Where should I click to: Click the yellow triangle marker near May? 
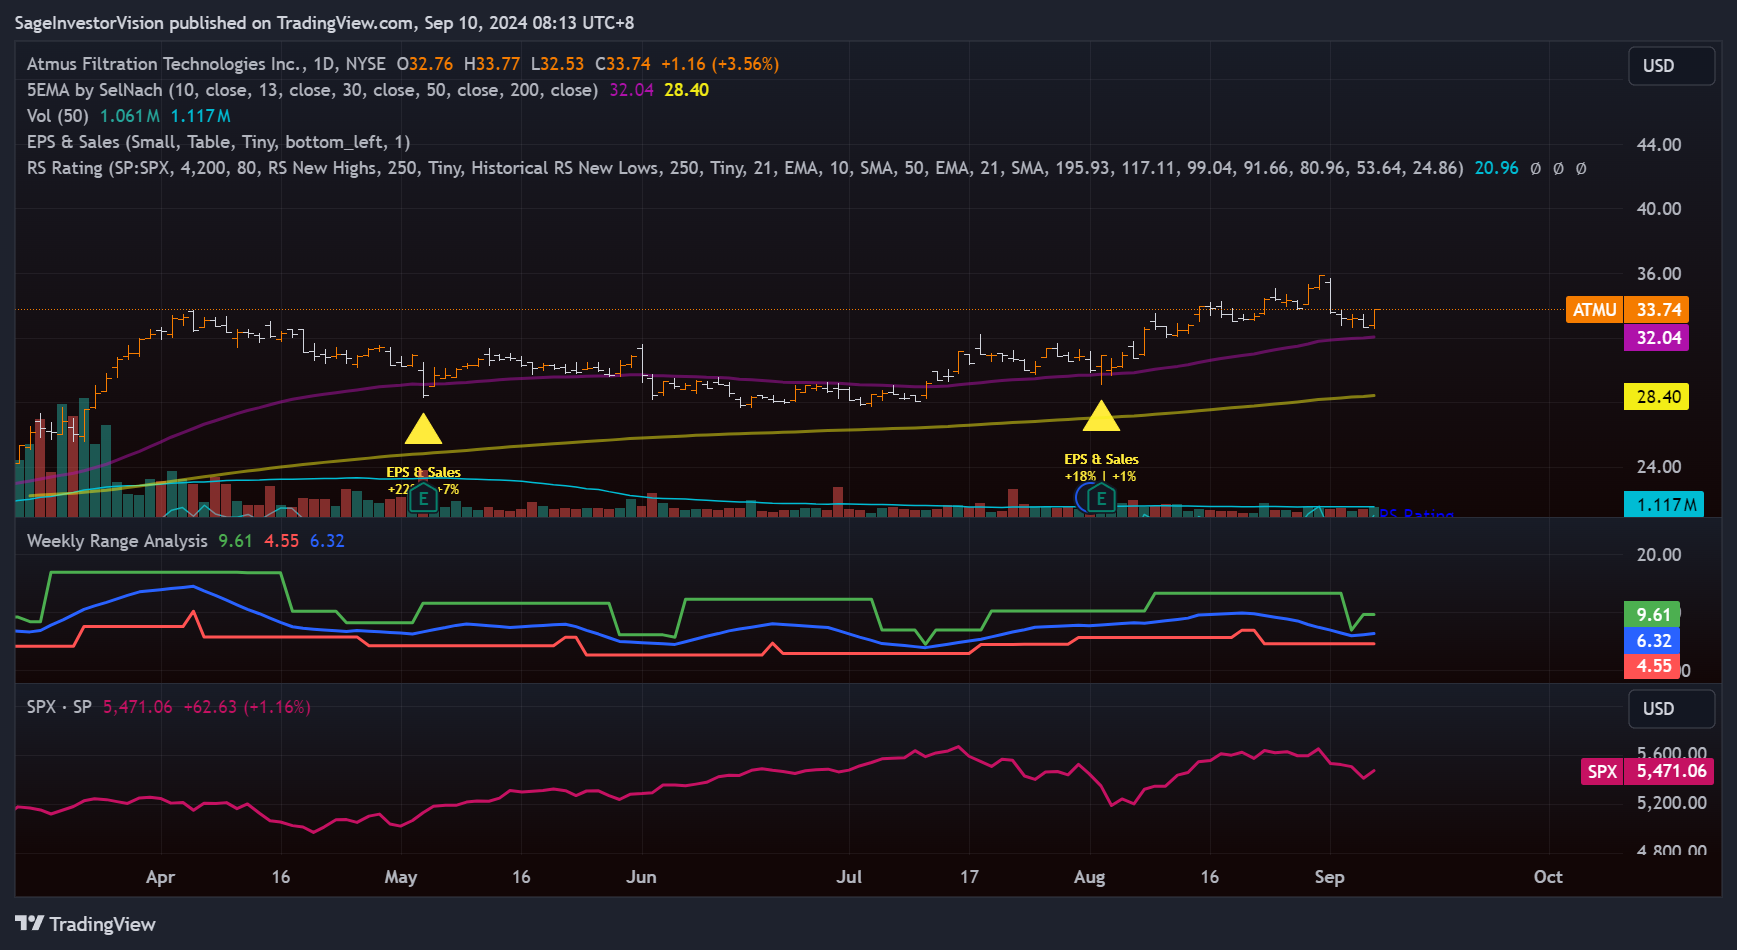[x=423, y=429]
